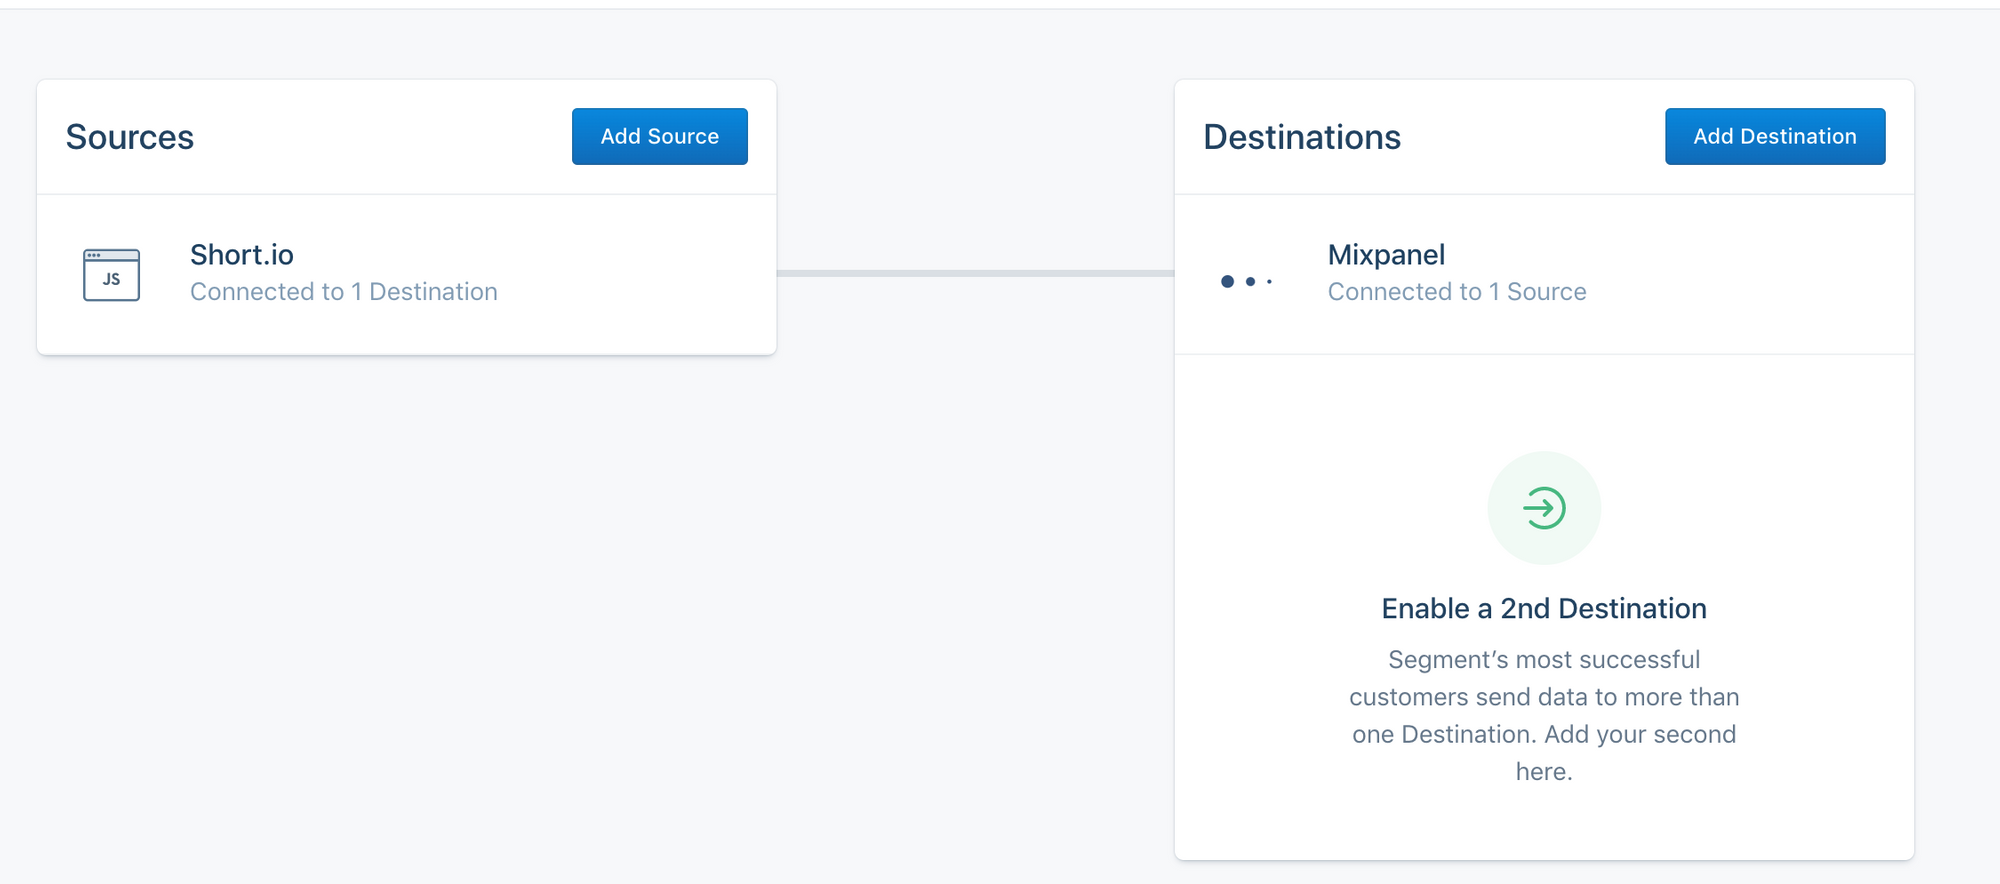Click the "Connected to 1 Destination" text
The width and height of the screenshot is (2000, 884).
point(343,292)
